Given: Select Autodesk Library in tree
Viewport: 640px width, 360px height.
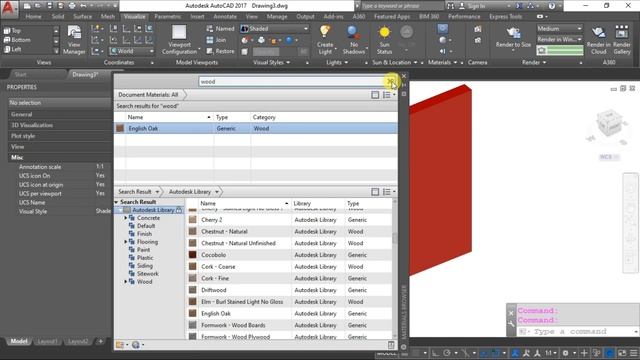Looking at the screenshot, I should pyautogui.click(x=153, y=210).
